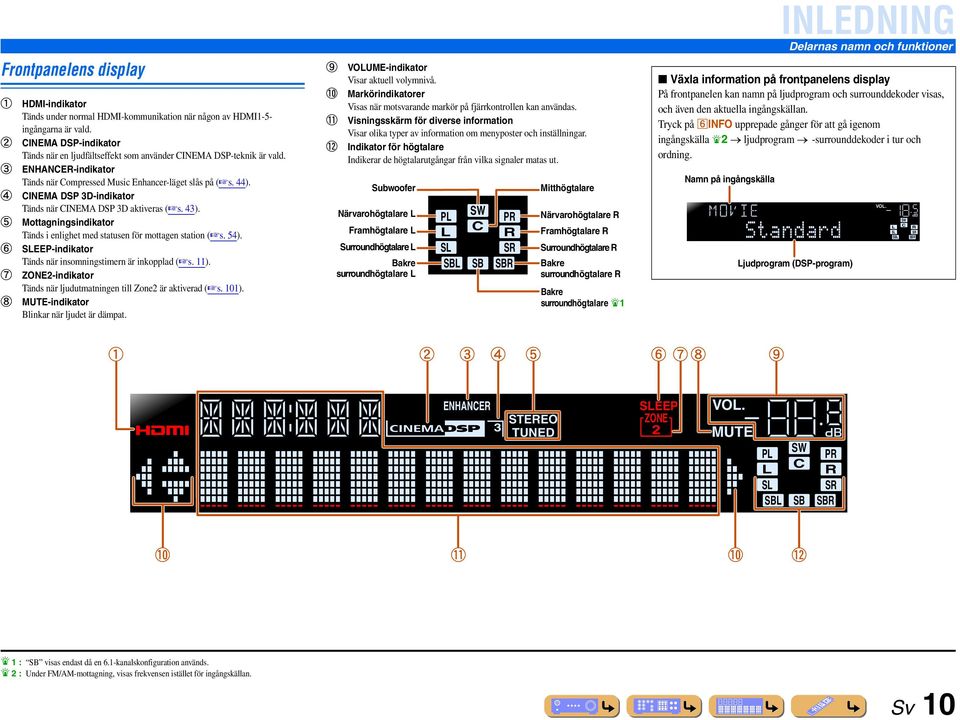
Task: Open the front display navigation button
Action: tap(746, 706)
